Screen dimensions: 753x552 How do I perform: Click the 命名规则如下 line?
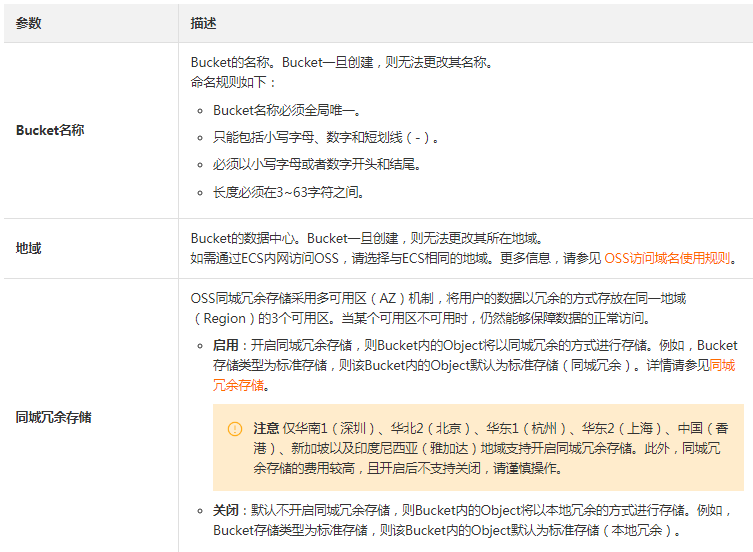(233, 82)
